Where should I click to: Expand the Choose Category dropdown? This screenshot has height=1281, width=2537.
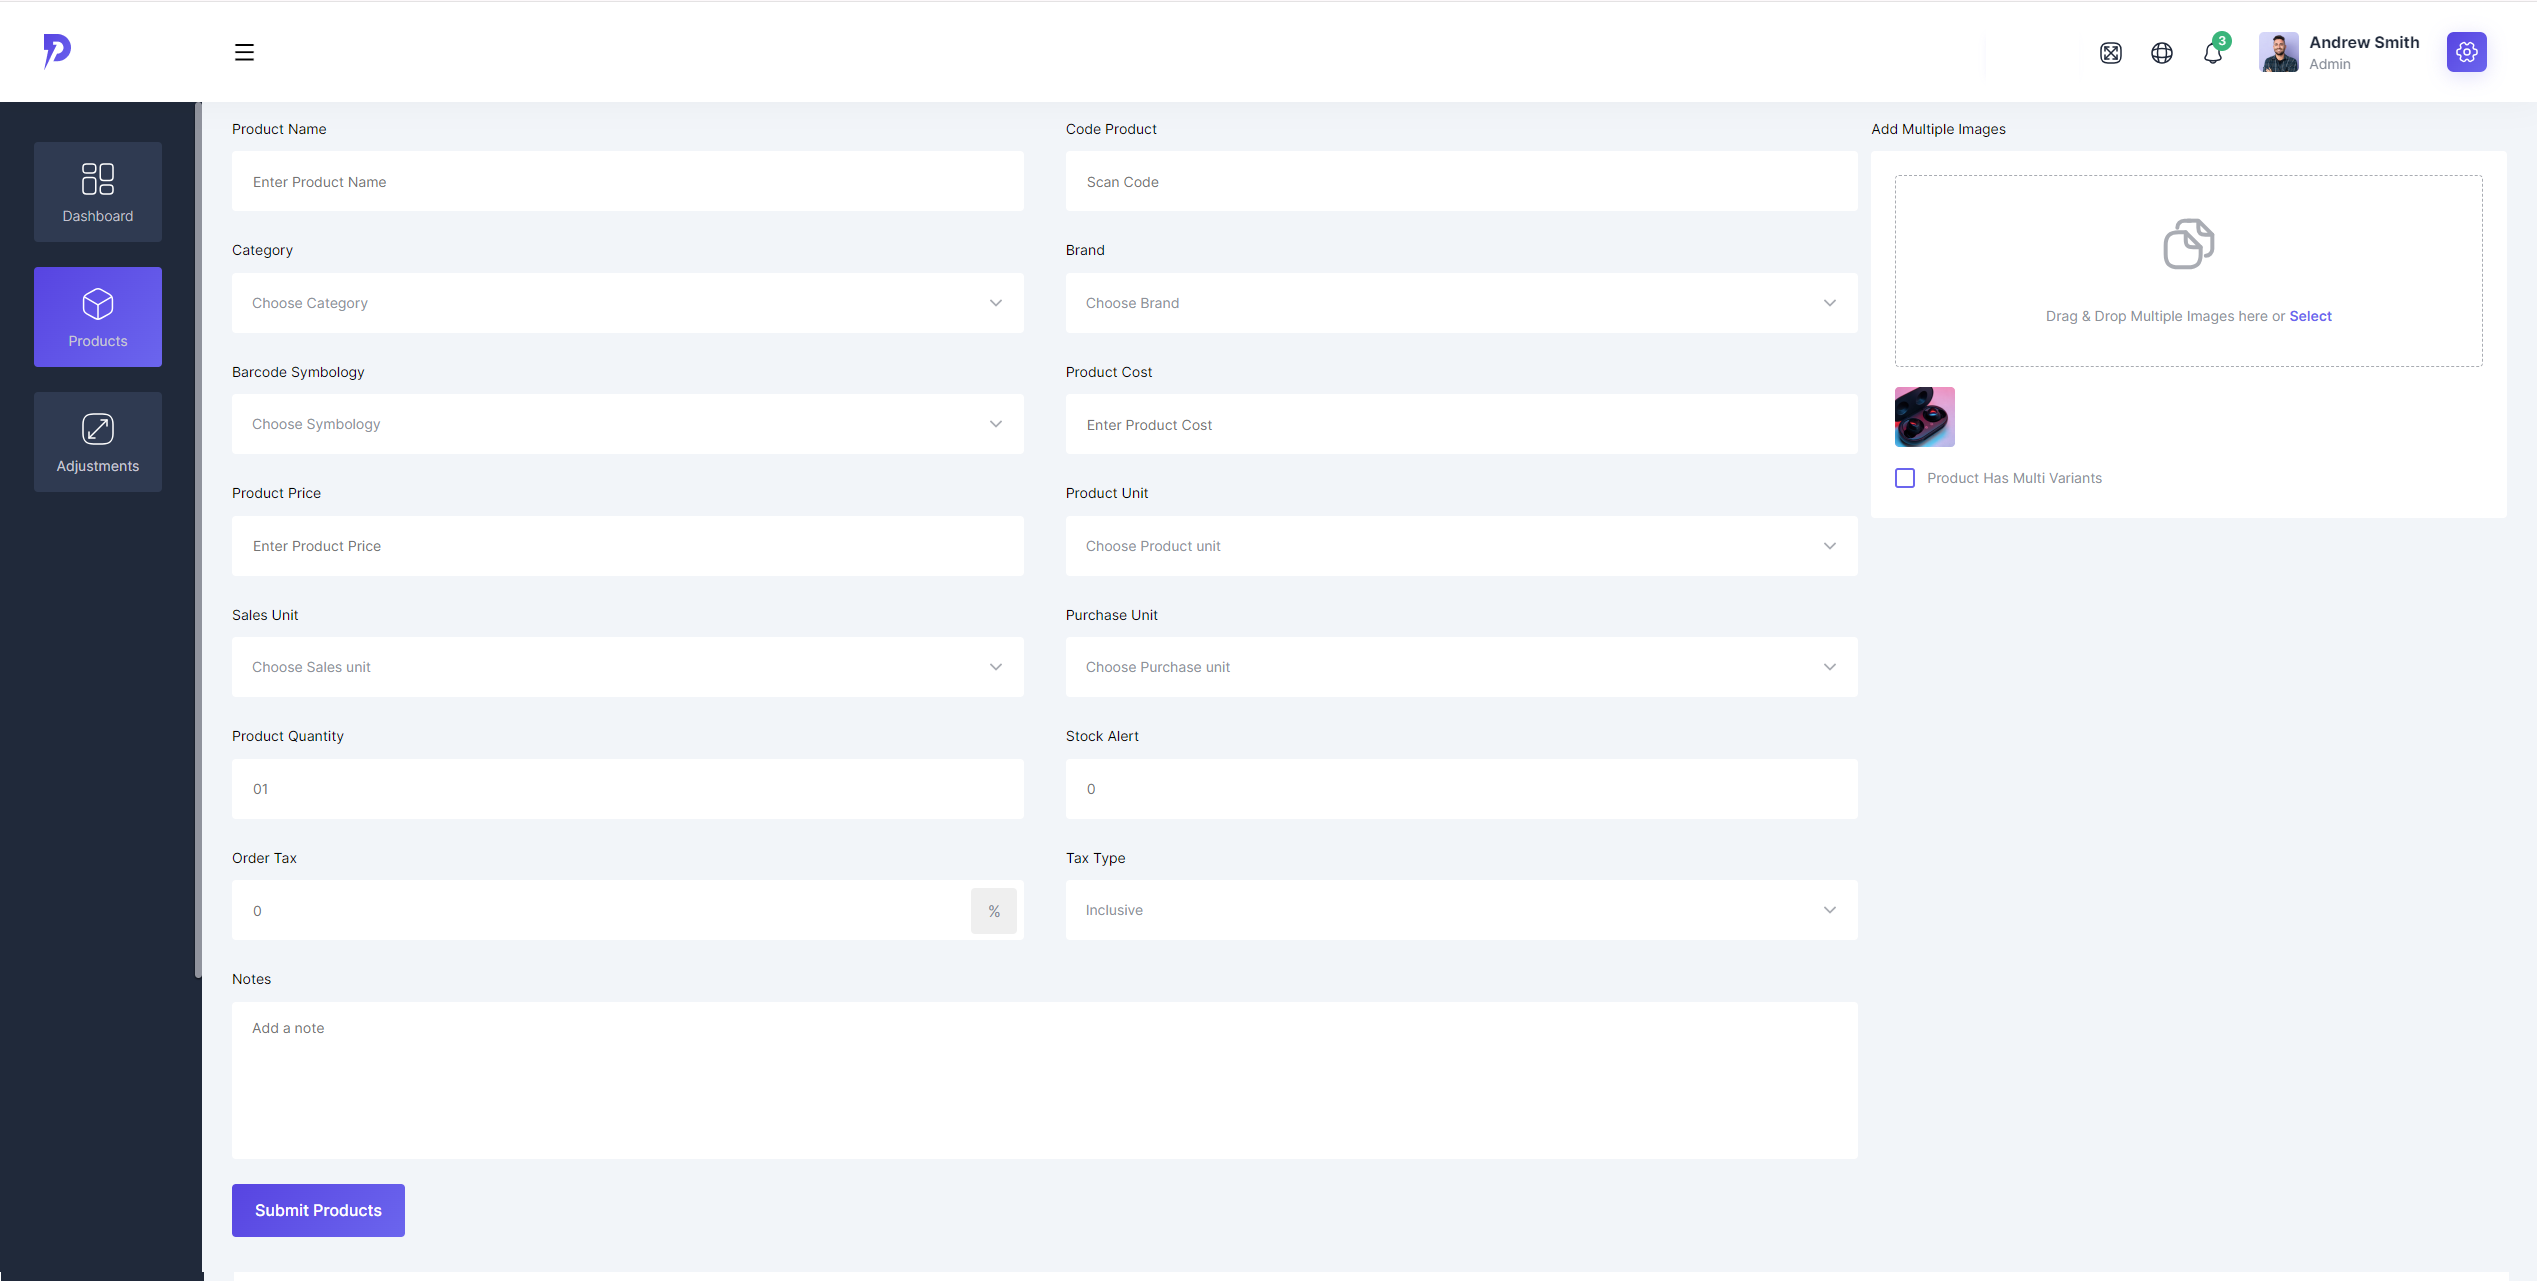(627, 303)
